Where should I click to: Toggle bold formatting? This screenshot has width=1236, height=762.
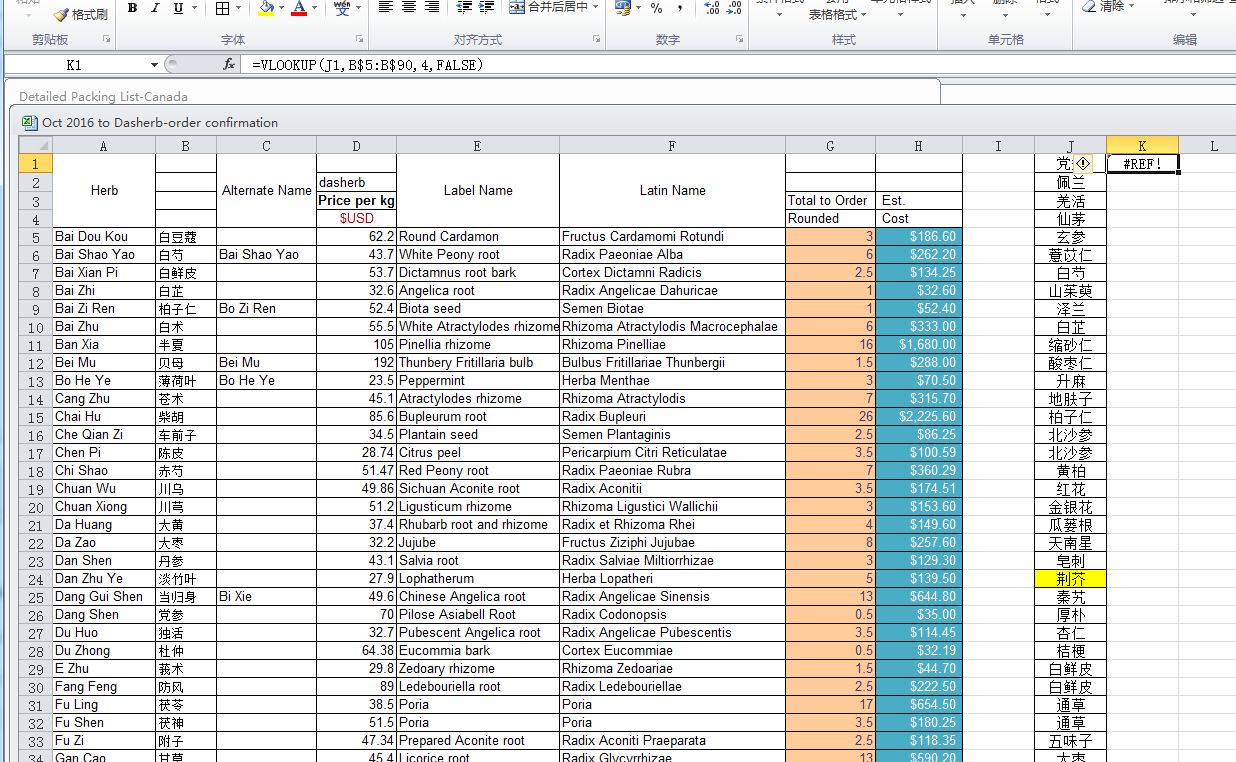pos(133,8)
